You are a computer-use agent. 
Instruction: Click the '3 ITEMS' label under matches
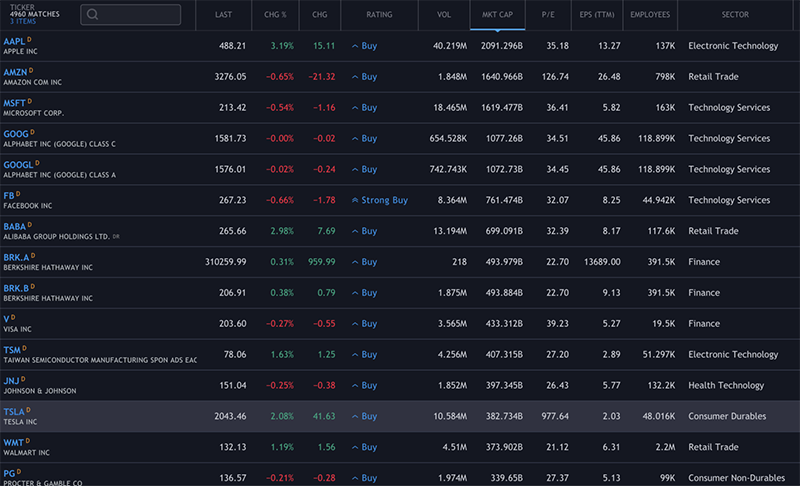(23, 21)
